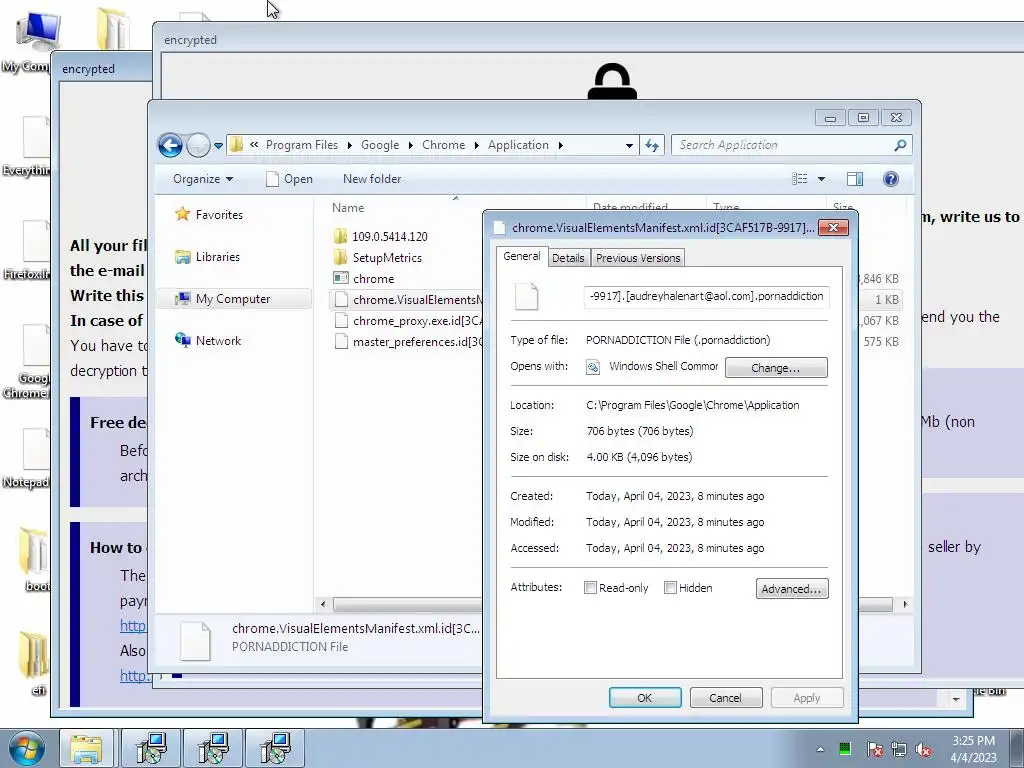1024x768 pixels.
Task: Select Libraries in navigation pane
Action: click(208, 257)
